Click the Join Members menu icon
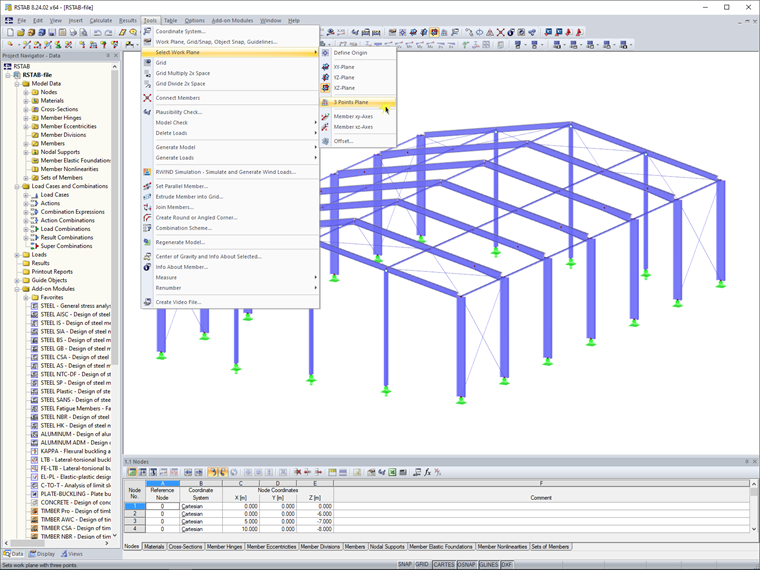This screenshot has width=760, height=570. [x=147, y=207]
